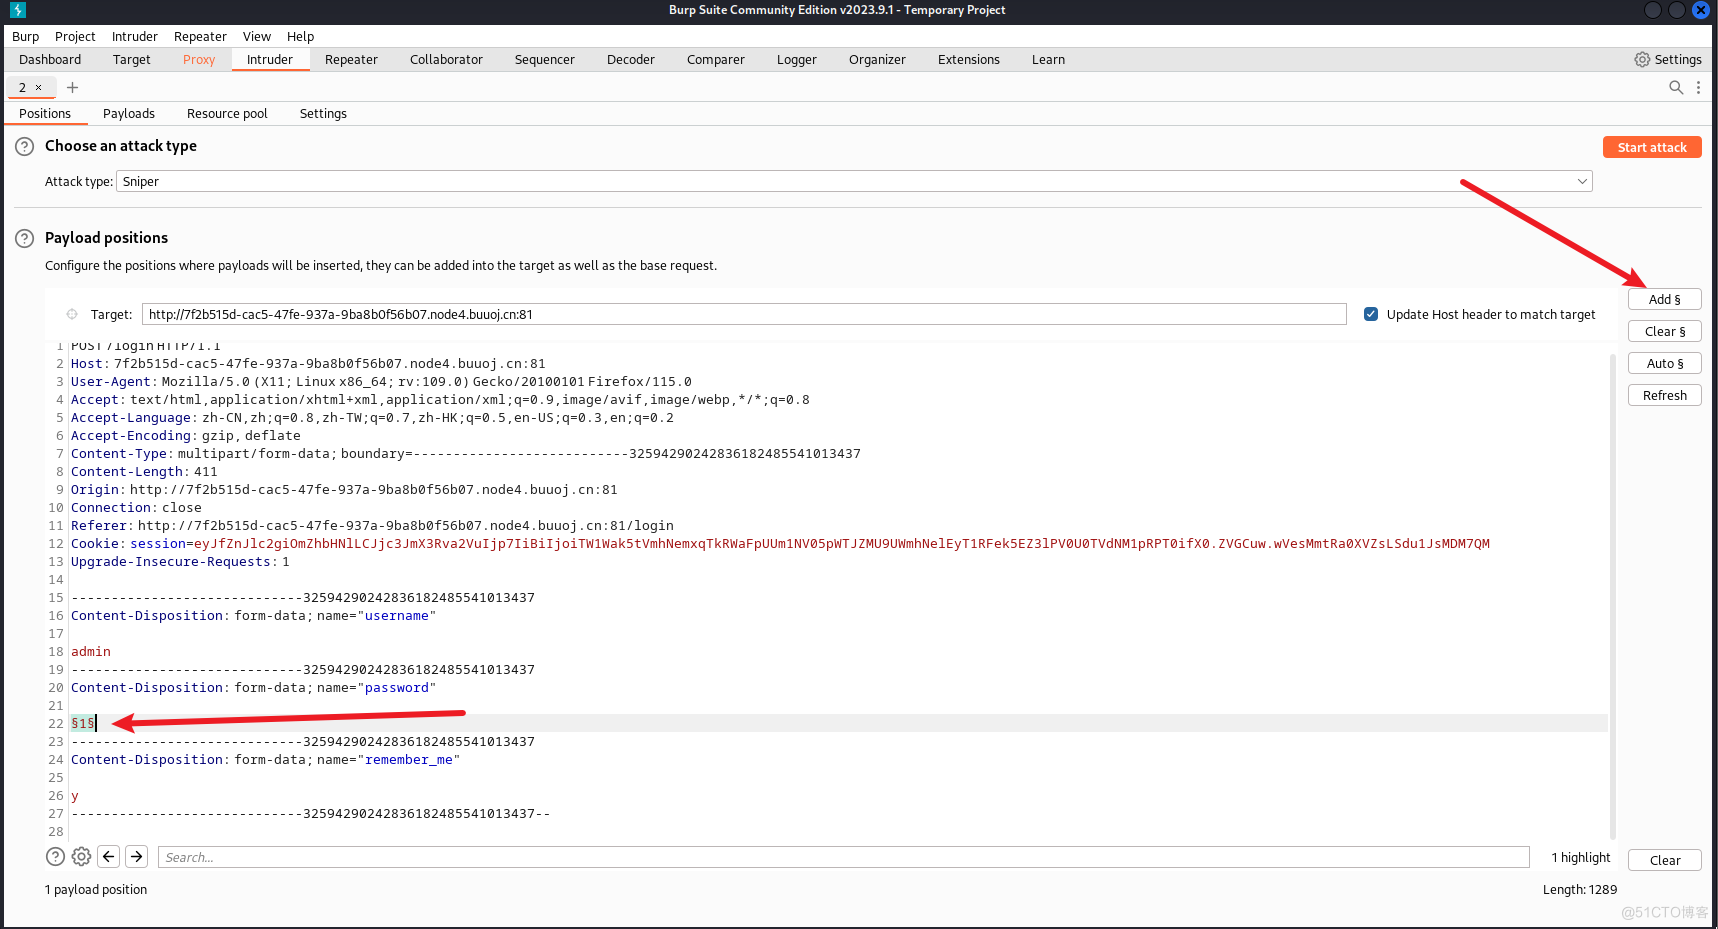Viewport: 1718px width, 929px height.
Task: Switch to the Organizer tab
Action: [877, 60]
